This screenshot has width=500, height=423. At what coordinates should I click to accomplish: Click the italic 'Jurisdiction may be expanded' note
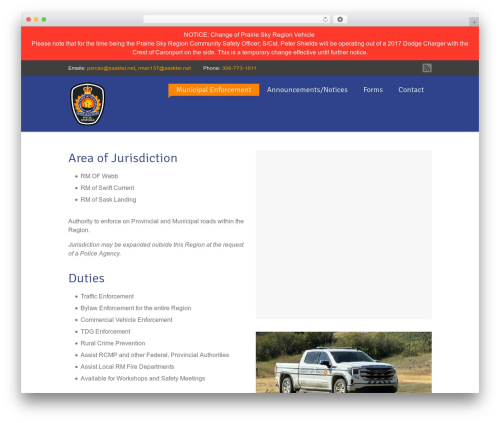pyautogui.click(x=156, y=249)
